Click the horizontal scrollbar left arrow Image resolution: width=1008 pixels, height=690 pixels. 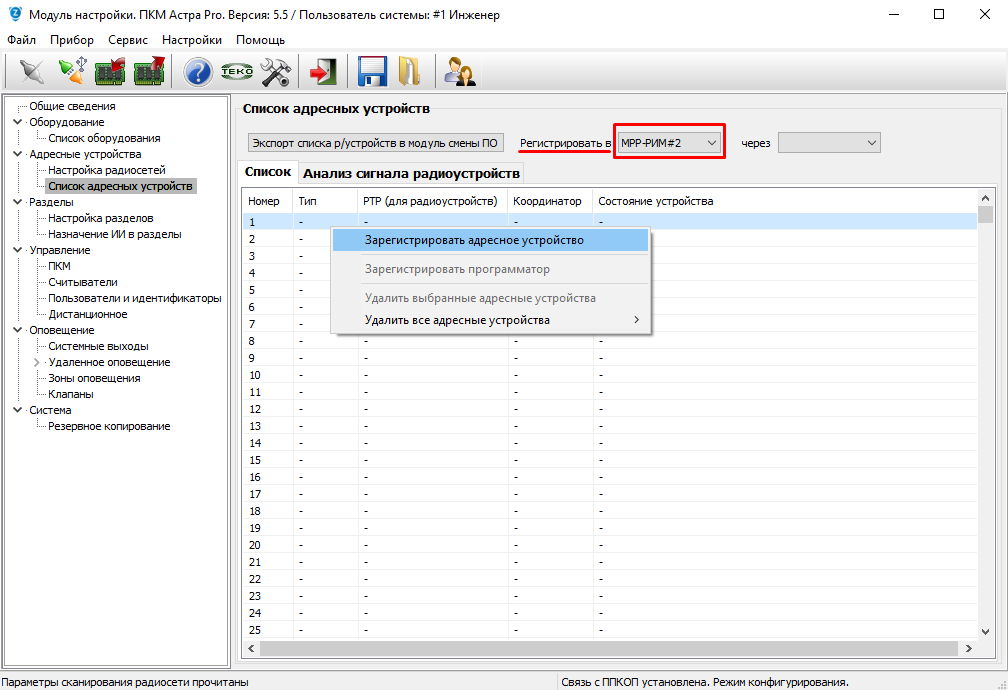click(251, 649)
